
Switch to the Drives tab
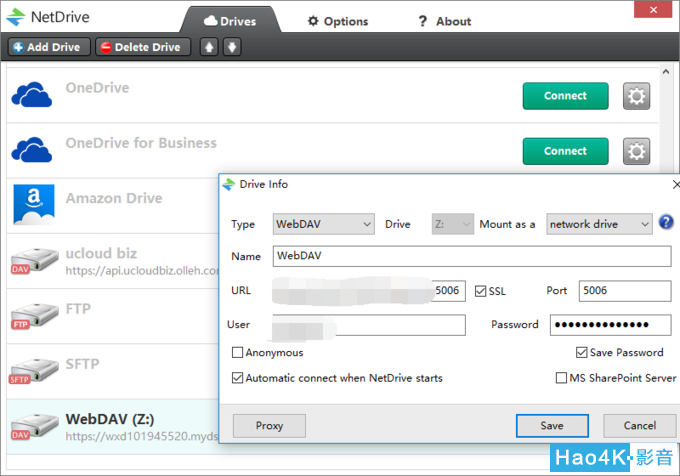click(230, 21)
